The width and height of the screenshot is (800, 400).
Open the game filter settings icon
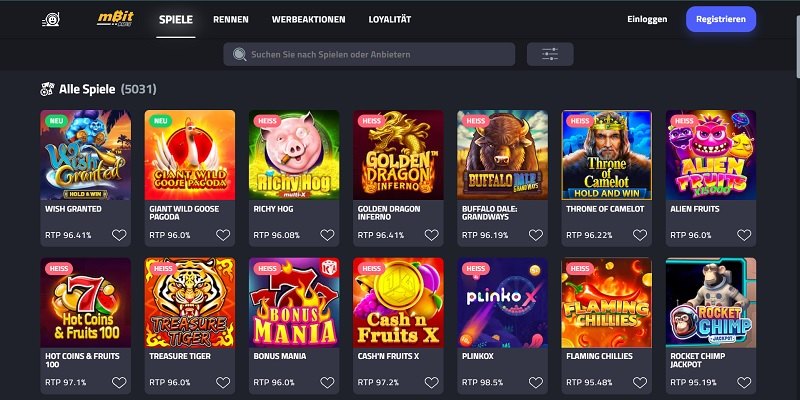click(x=550, y=54)
